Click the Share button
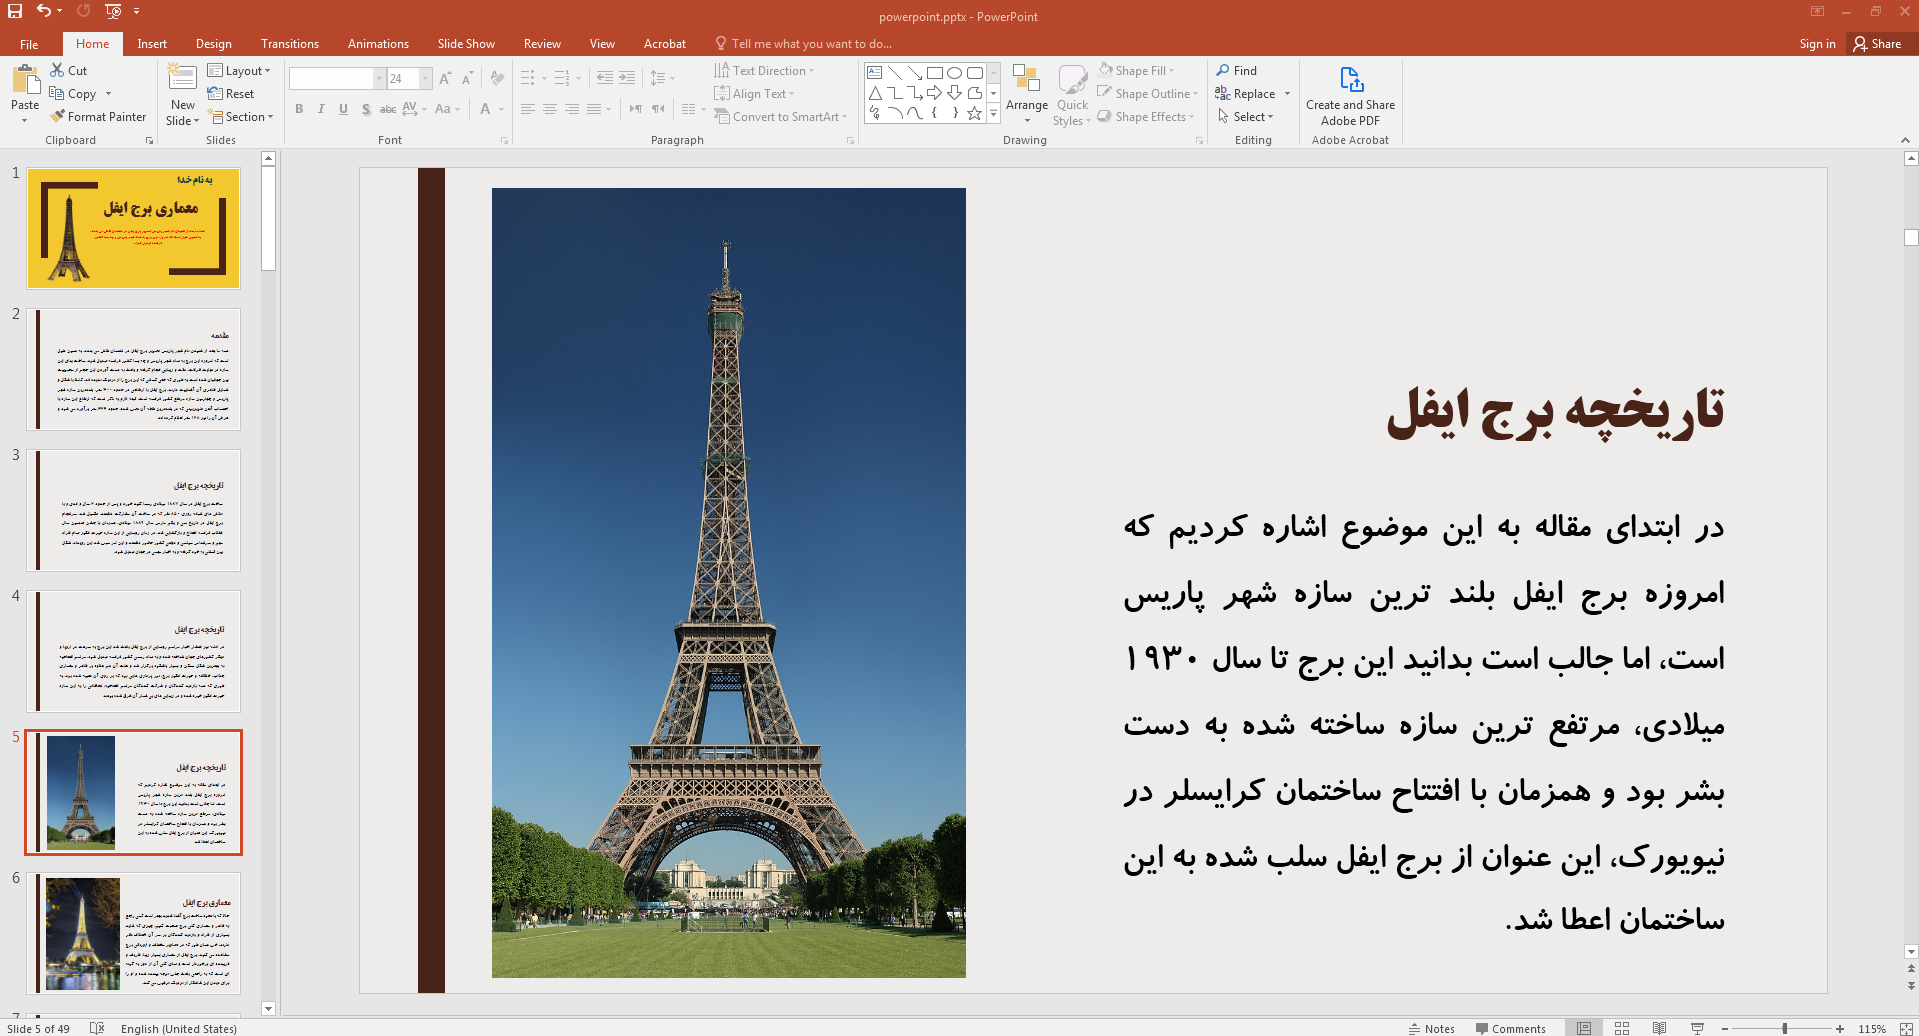Viewport: 1919px width, 1036px height. click(1877, 43)
